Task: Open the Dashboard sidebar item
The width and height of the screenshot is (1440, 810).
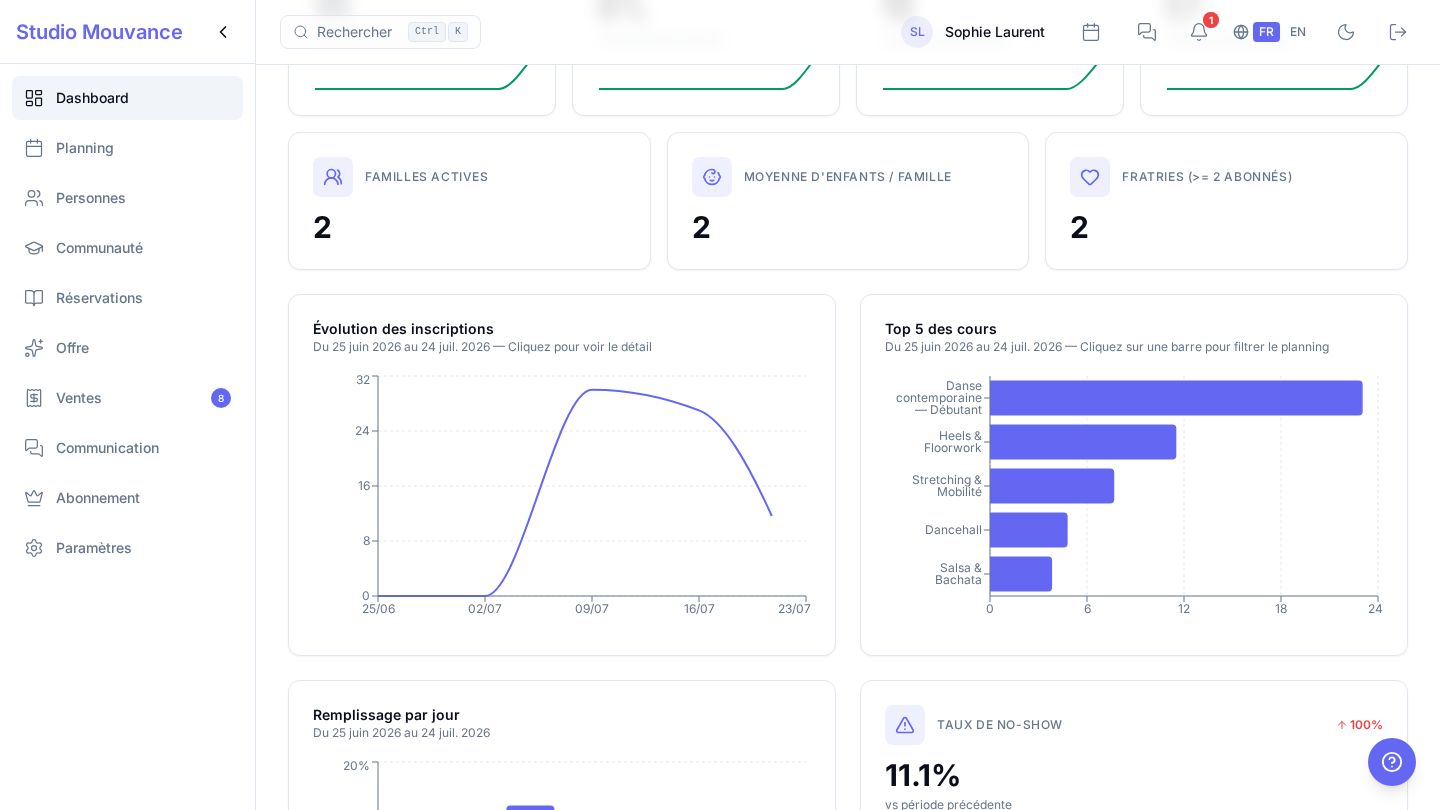Action: [127, 98]
